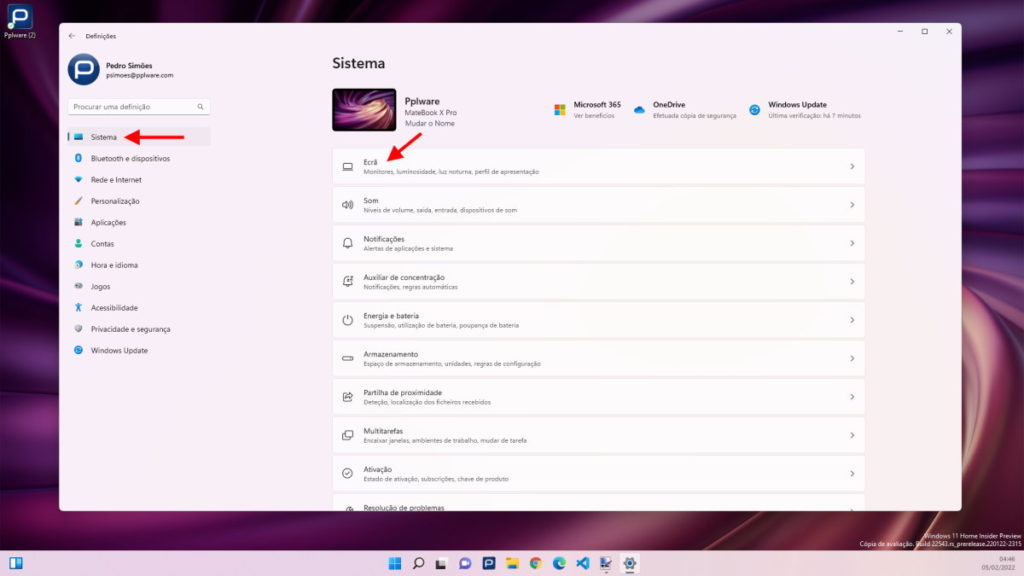Launch Microsoft Edge from the taskbar
This screenshot has width=1024, height=576.
click(x=559, y=563)
